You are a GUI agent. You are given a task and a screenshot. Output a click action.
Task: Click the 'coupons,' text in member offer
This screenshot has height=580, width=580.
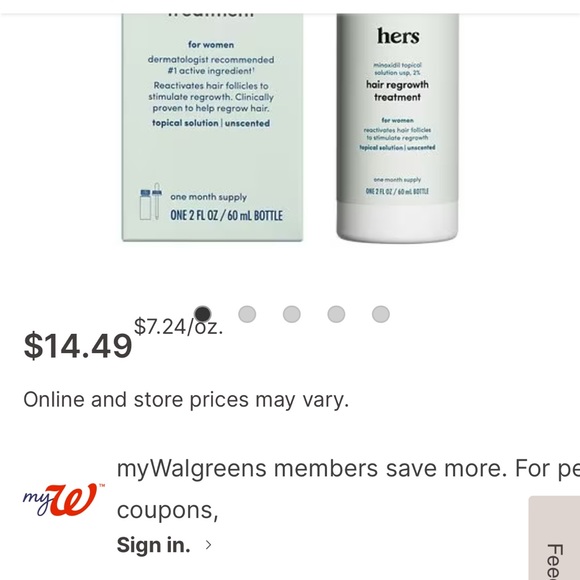coord(168,510)
